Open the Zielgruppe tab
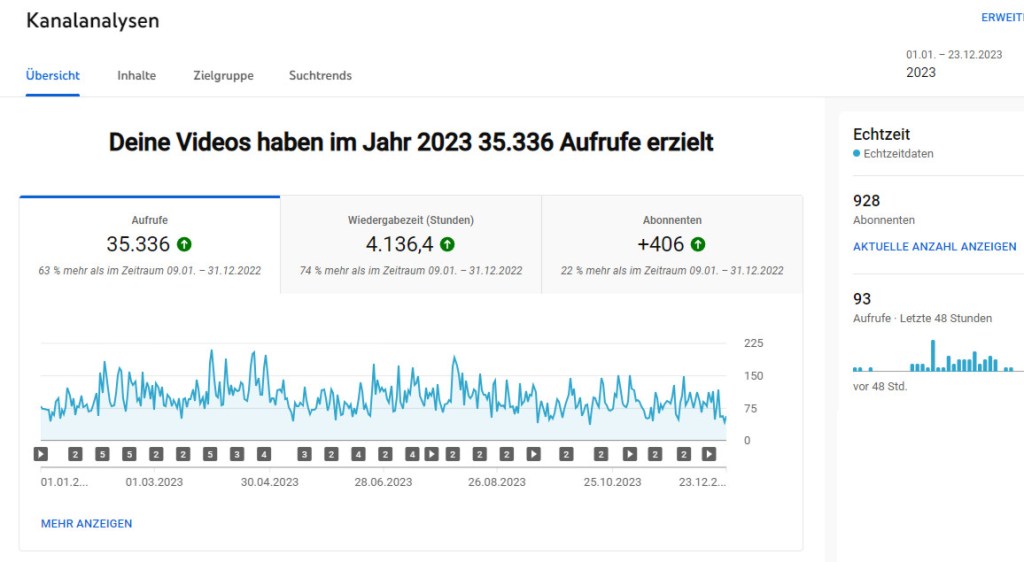The height and width of the screenshot is (562, 1024). (223, 75)
